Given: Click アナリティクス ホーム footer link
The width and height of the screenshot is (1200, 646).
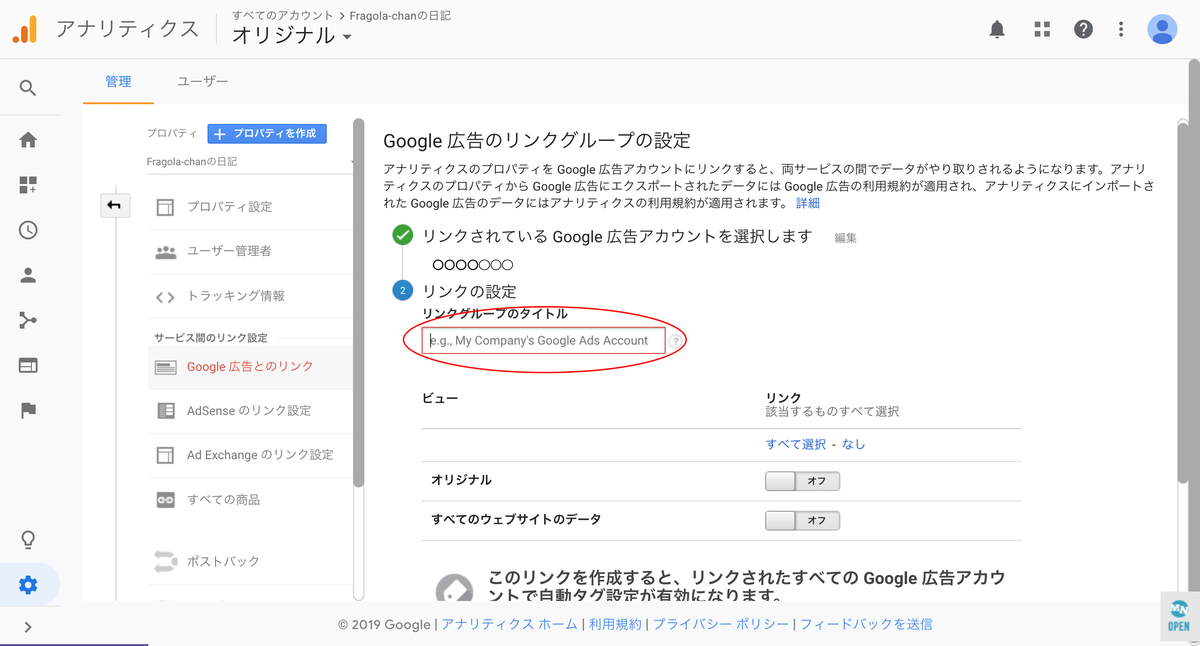Looking at the screenshot, I should click(509, 624).
